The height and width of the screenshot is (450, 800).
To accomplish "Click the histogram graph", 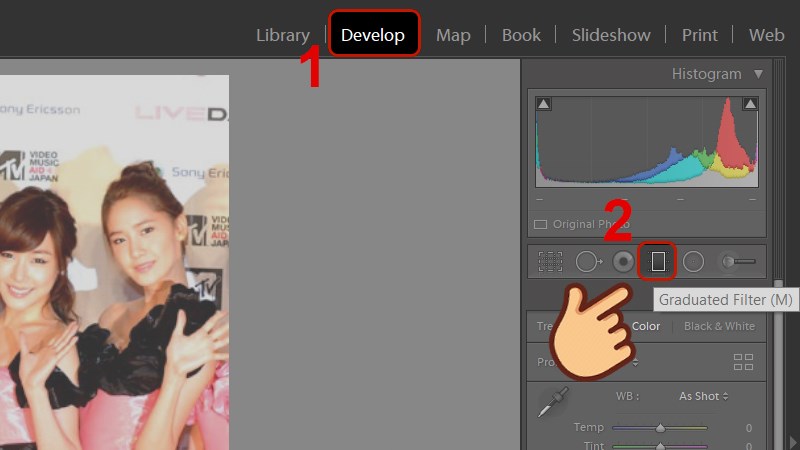I will [x=646, y=142].
